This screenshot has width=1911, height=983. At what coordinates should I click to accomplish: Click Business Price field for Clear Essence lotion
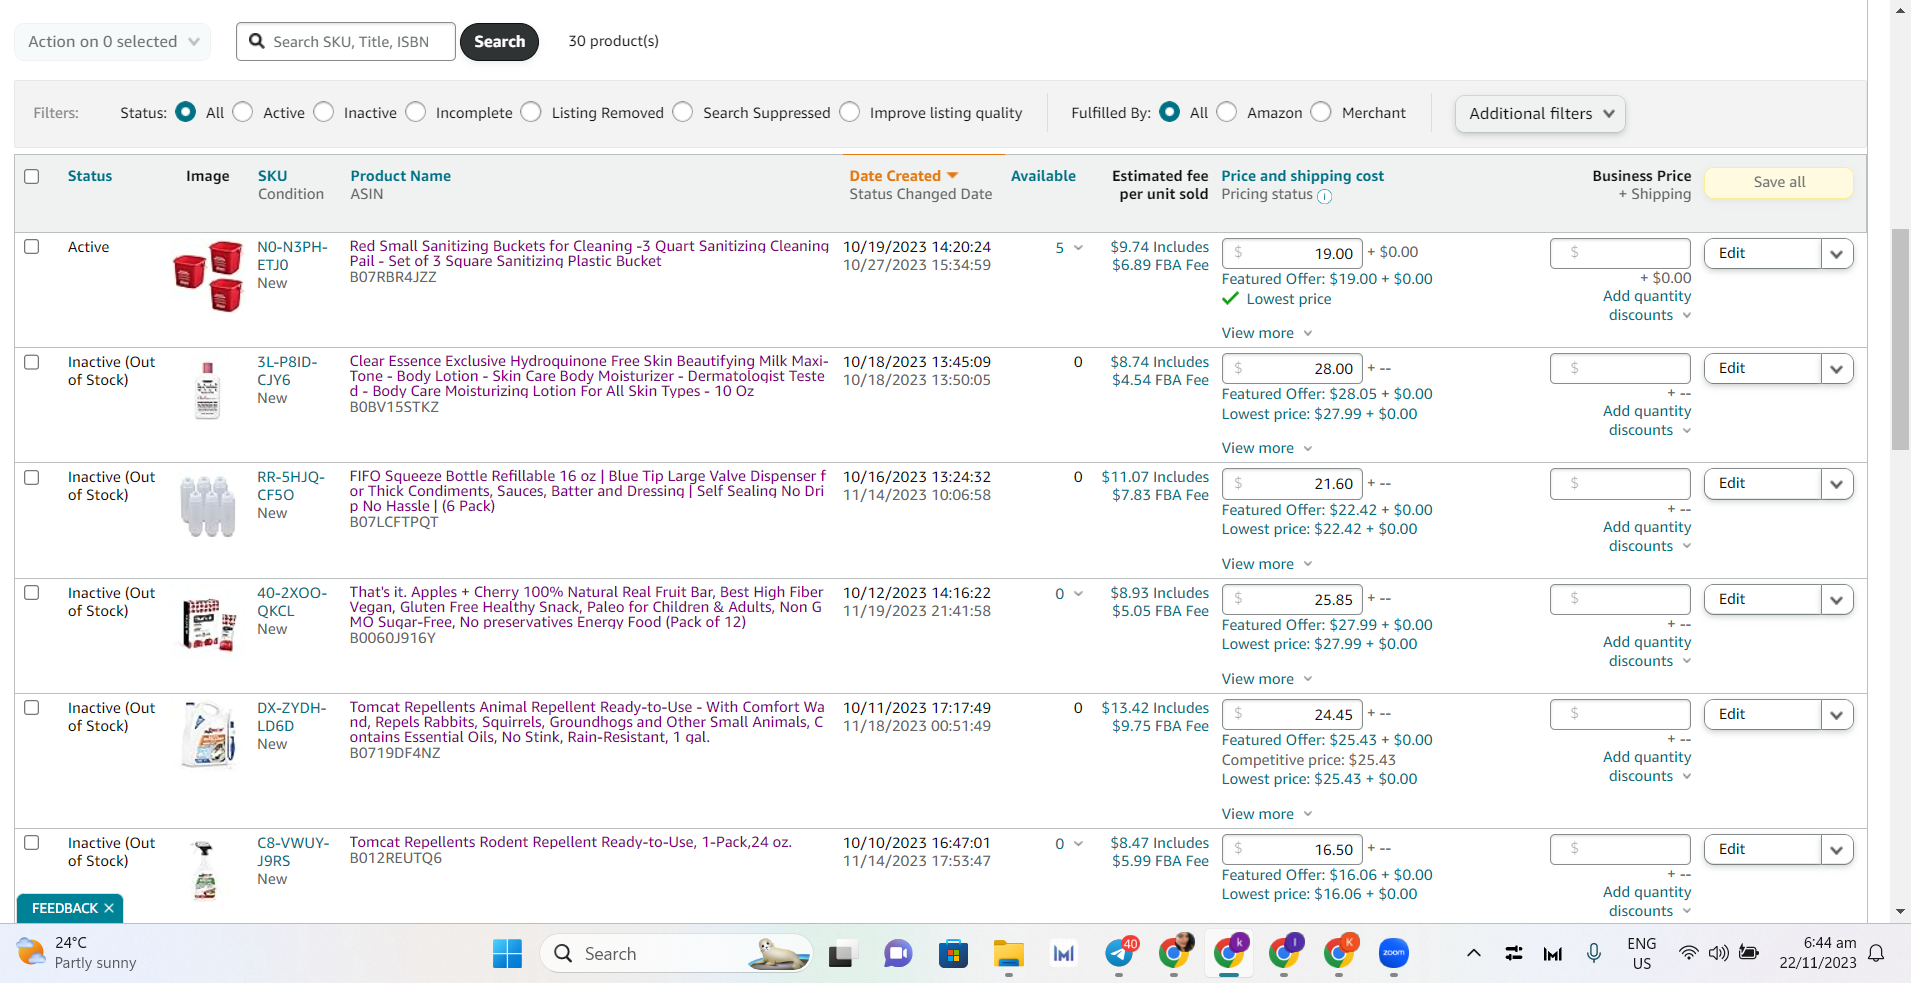pos(1620,369)
